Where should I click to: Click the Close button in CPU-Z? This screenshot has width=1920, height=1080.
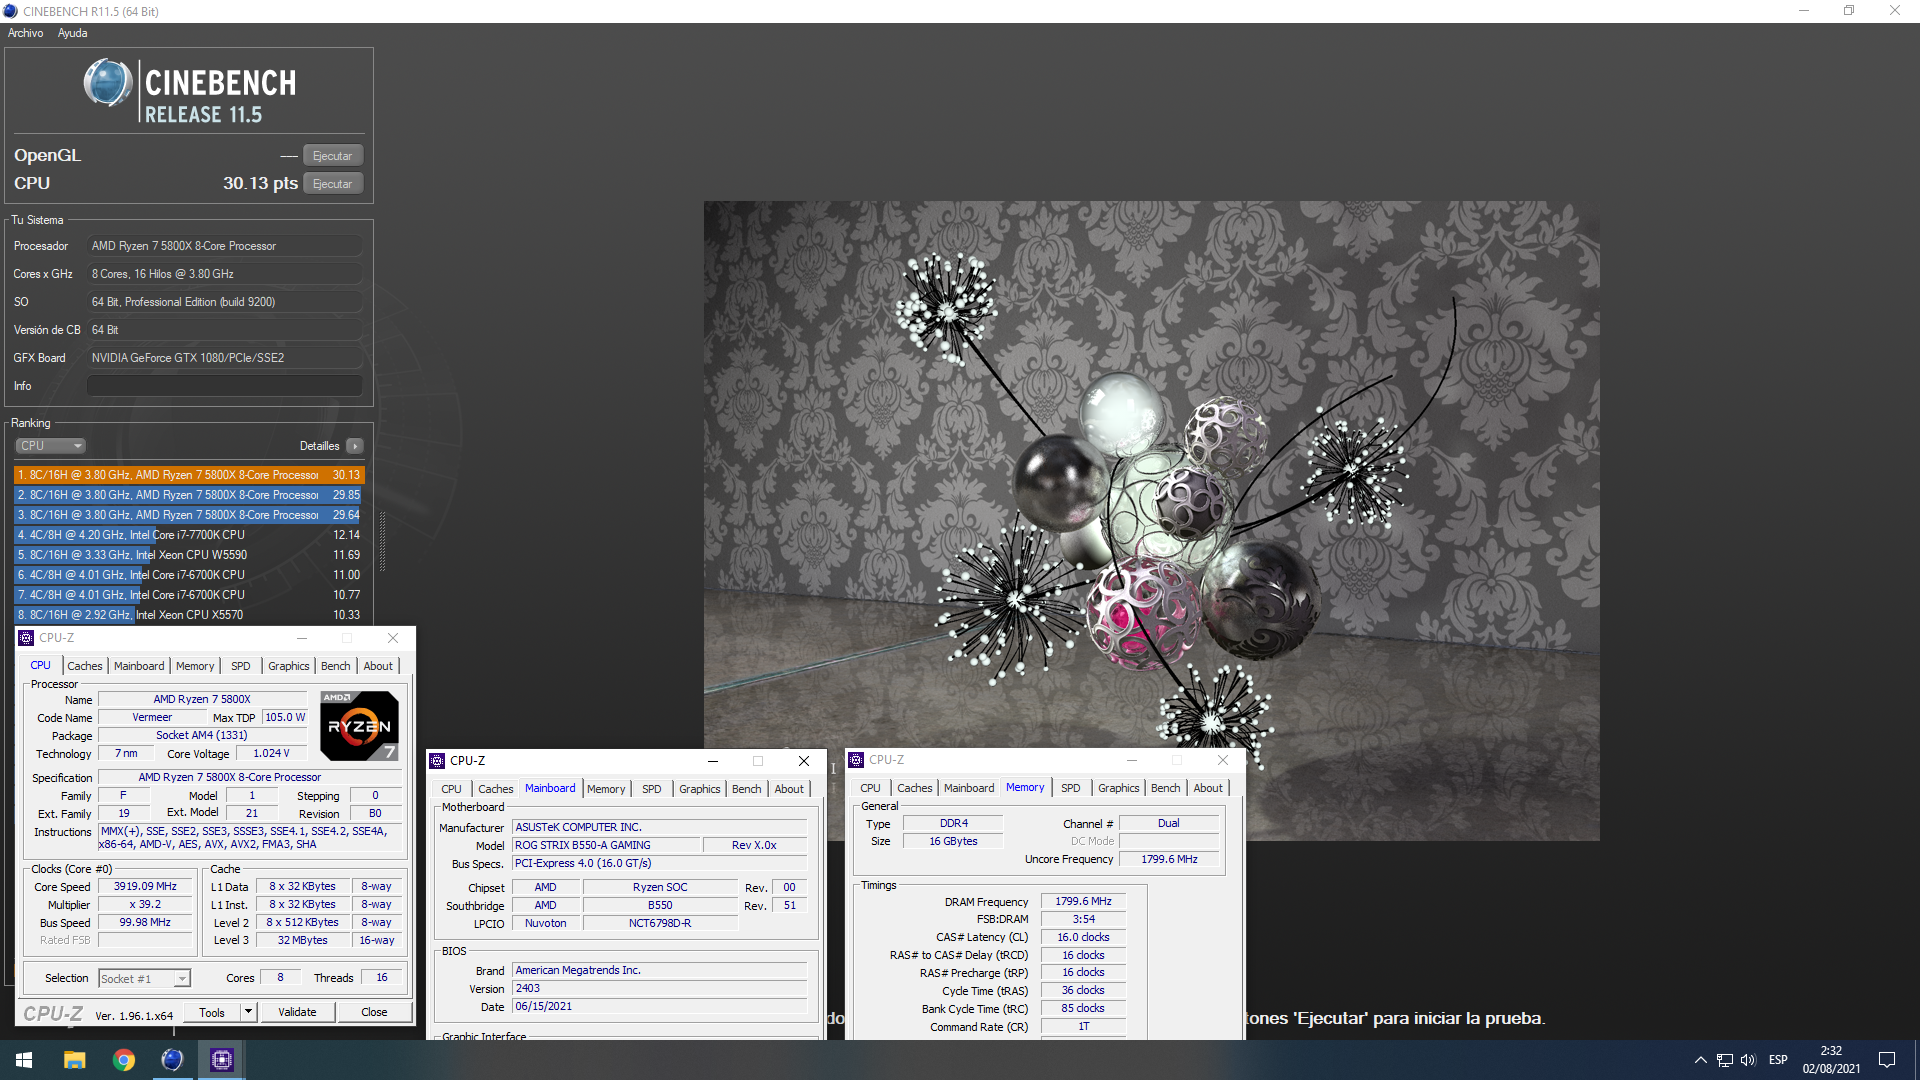(374, 1013)
